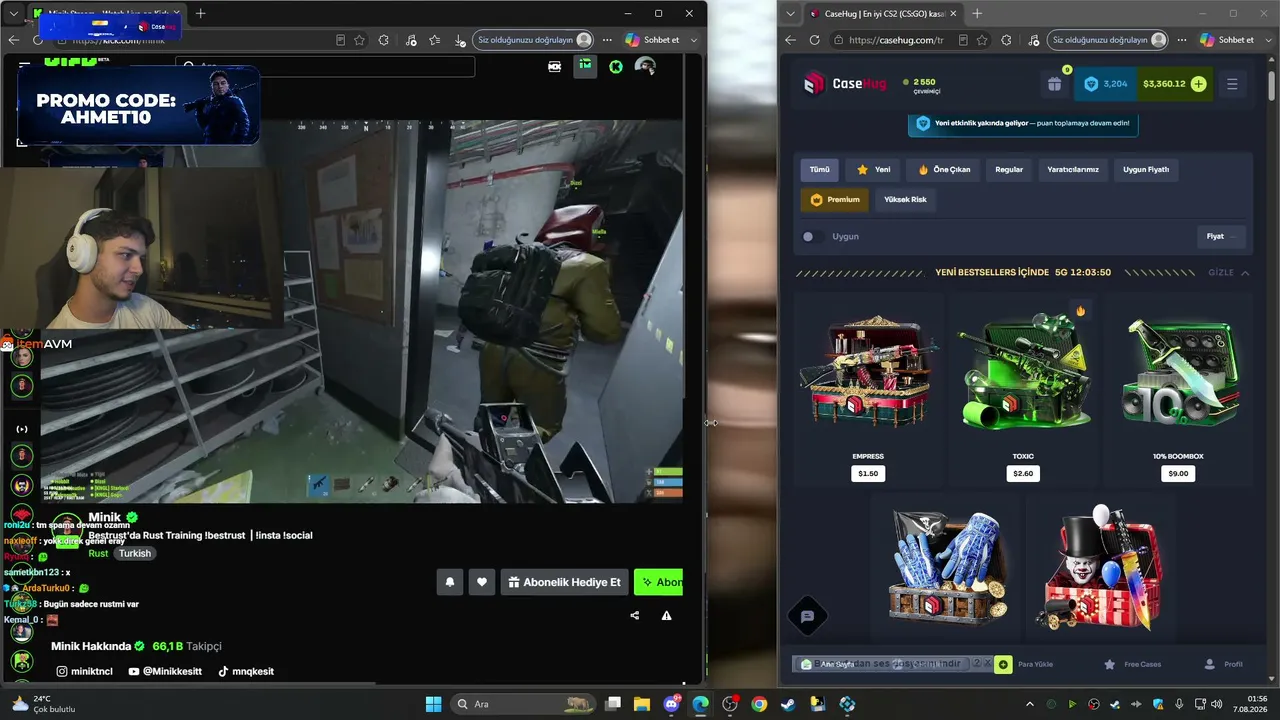Select the Uygun Fiyatlı filter tab
The image size is (1280, 720).
tap(1146, 170)
